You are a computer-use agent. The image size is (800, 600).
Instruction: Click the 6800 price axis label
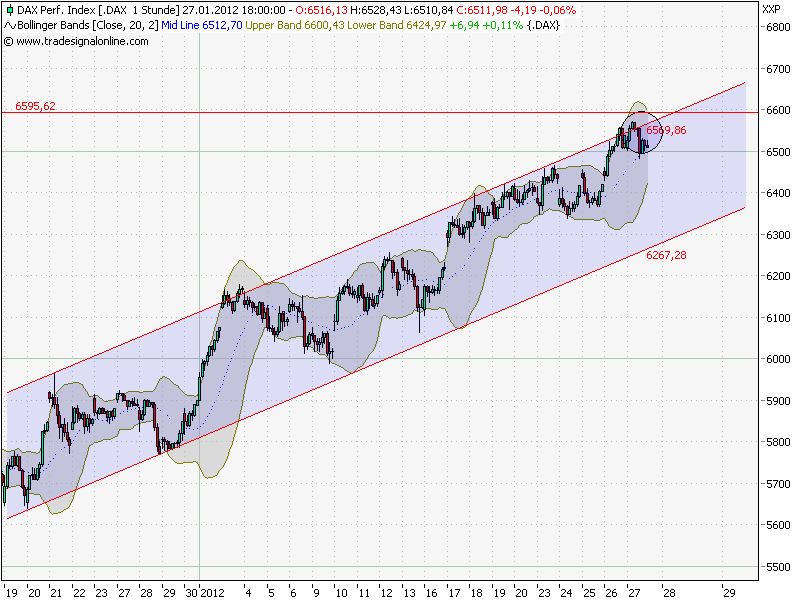click(778, 28)
